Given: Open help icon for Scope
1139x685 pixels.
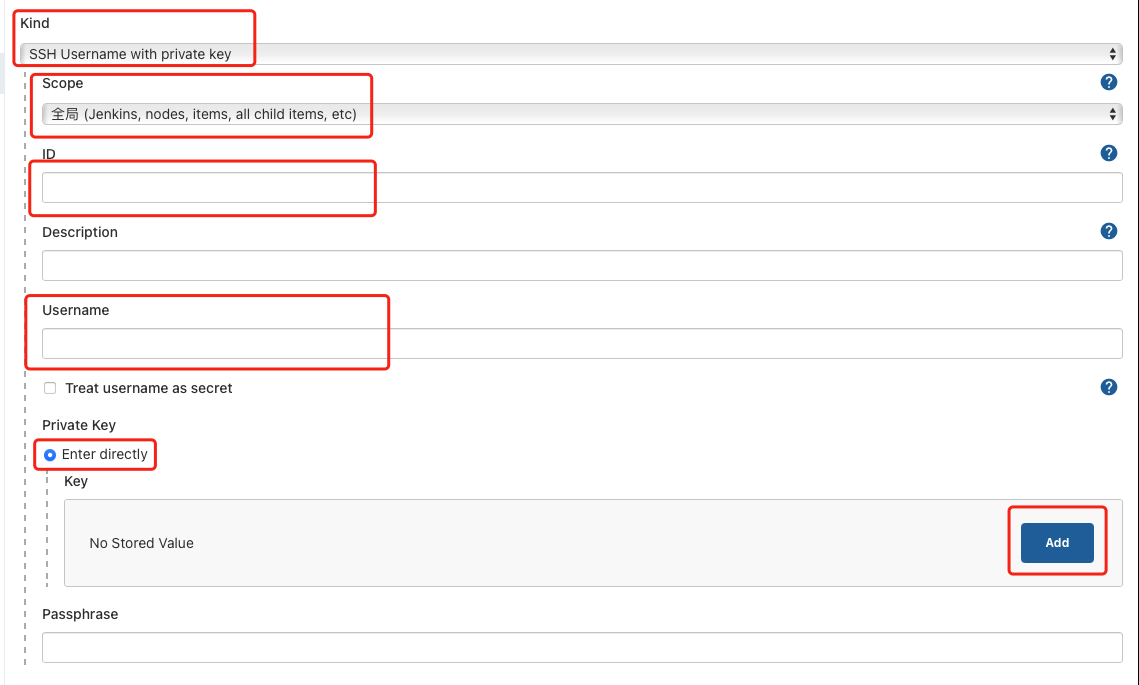Looking at the screenshot, I should (1108, 82).
